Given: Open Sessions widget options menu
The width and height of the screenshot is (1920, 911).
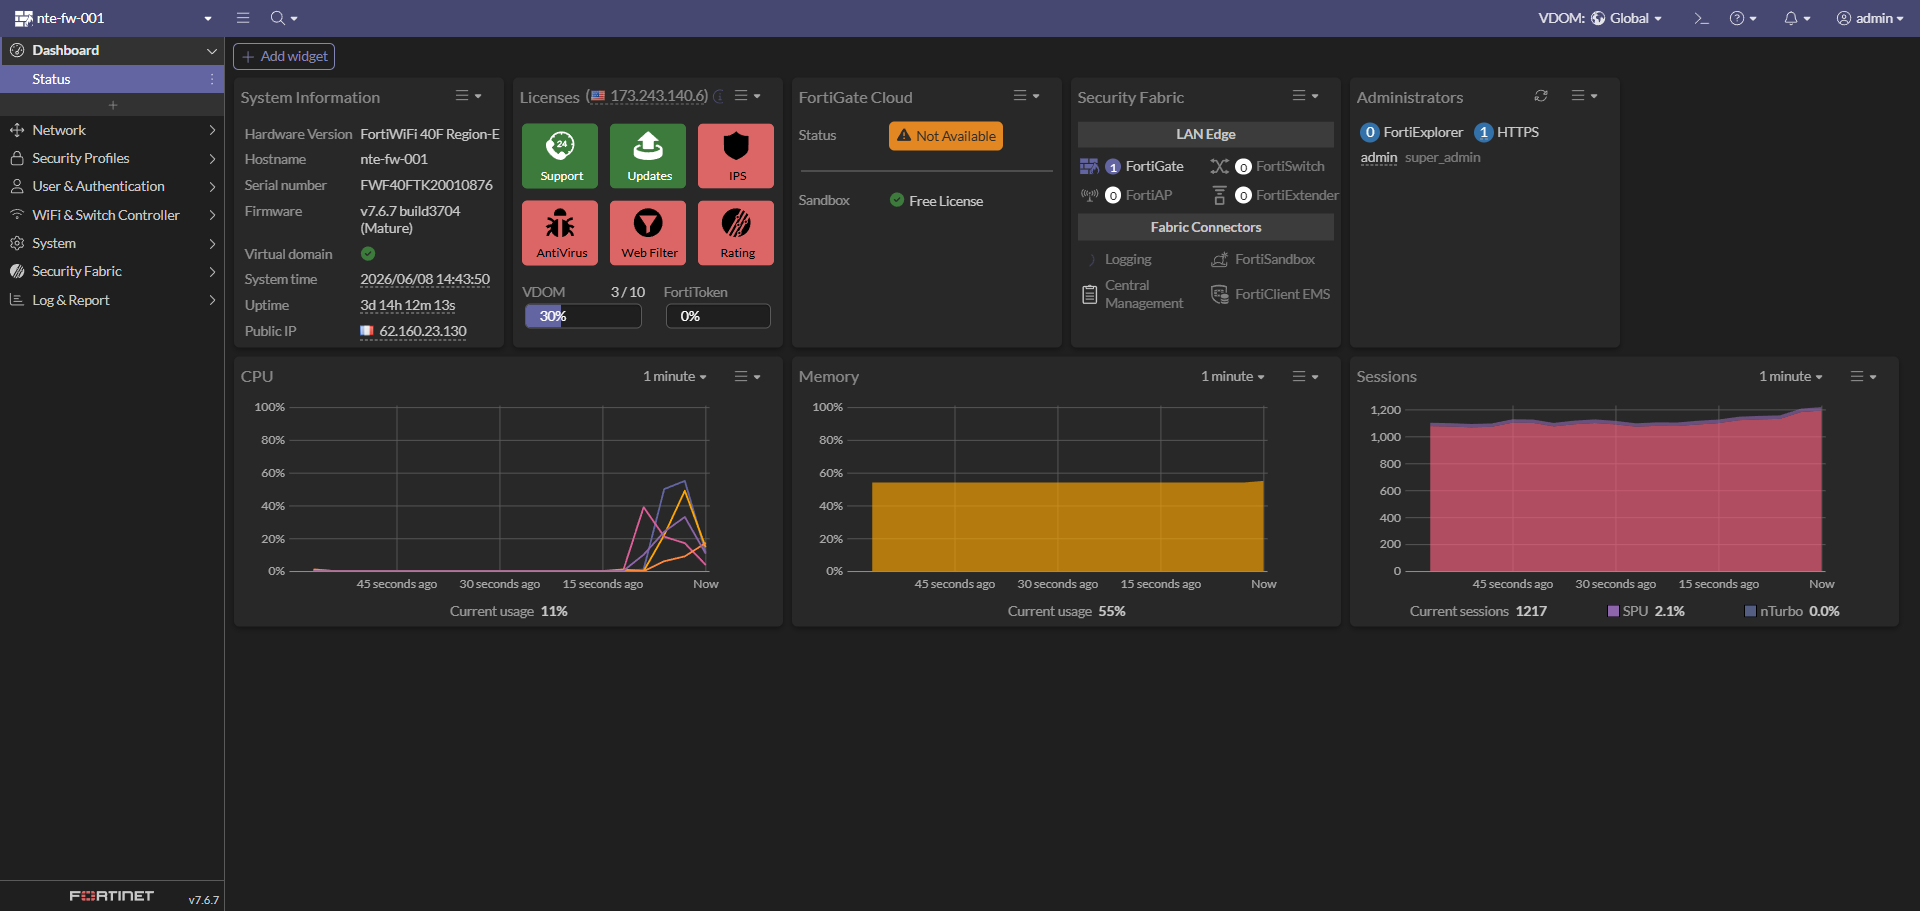Looking at the screenshot, I should [x=1863, y=376].
